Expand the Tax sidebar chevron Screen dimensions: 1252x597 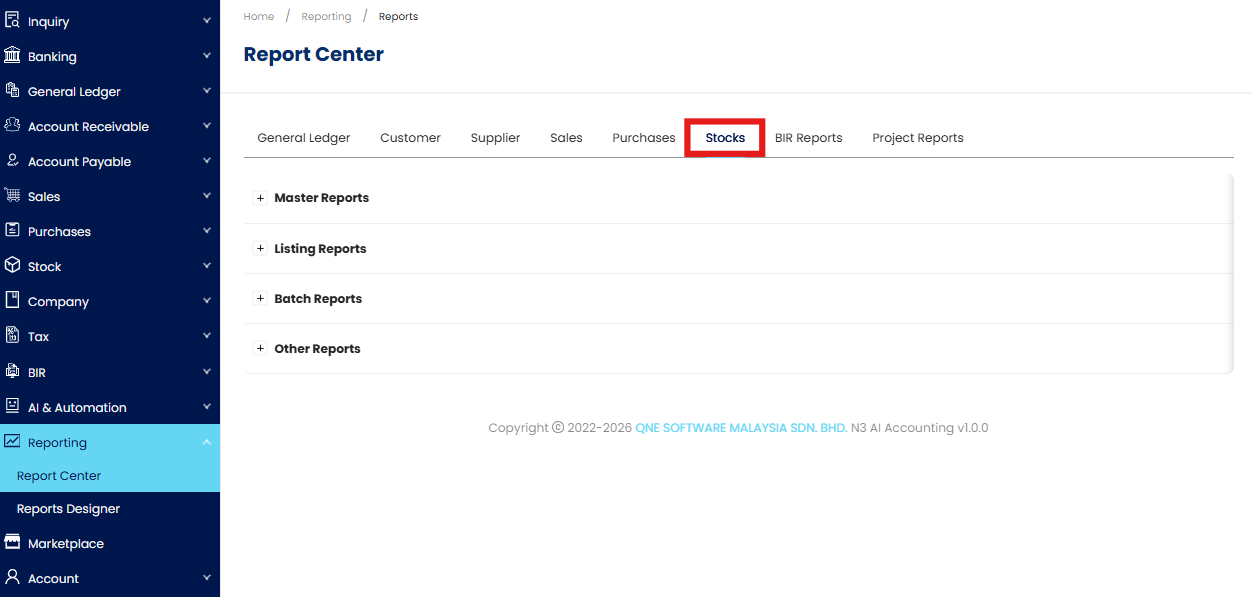coord(206,336)
